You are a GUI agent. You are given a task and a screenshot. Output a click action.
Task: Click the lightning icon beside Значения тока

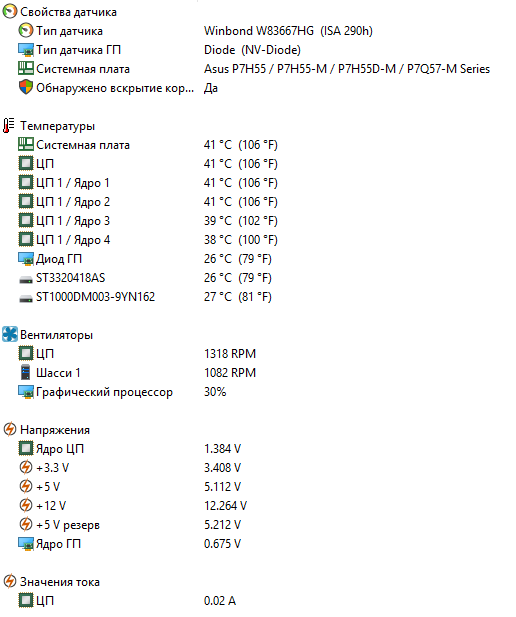(9, 581)
